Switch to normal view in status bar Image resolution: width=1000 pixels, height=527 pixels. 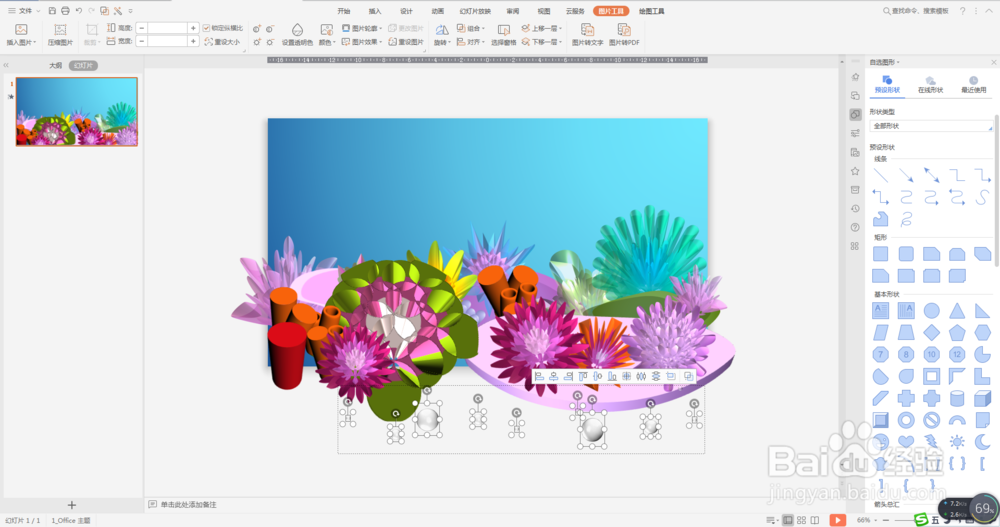(x=788, y=520)
